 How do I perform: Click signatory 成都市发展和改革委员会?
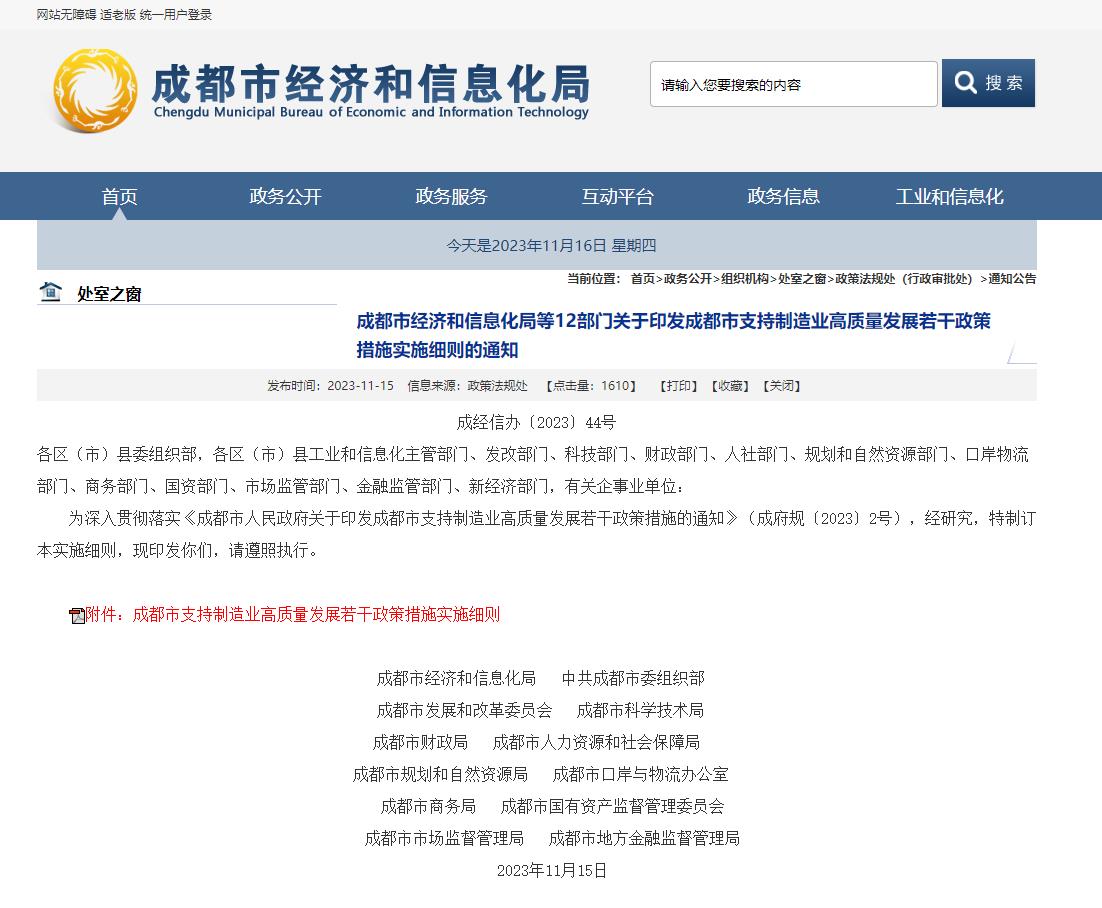465,711
